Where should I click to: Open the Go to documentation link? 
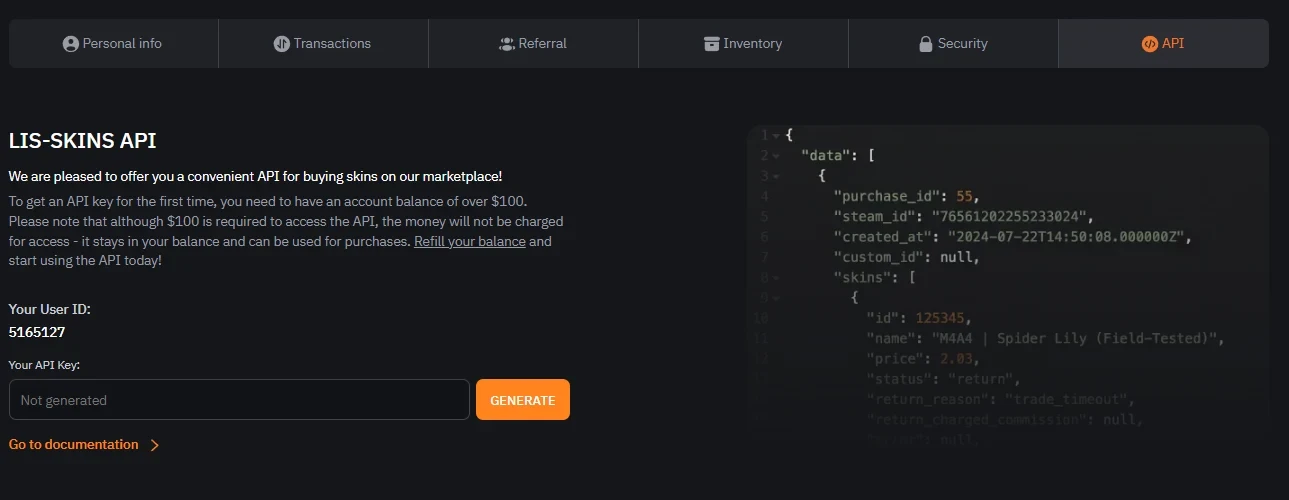[x=74, y=445]
